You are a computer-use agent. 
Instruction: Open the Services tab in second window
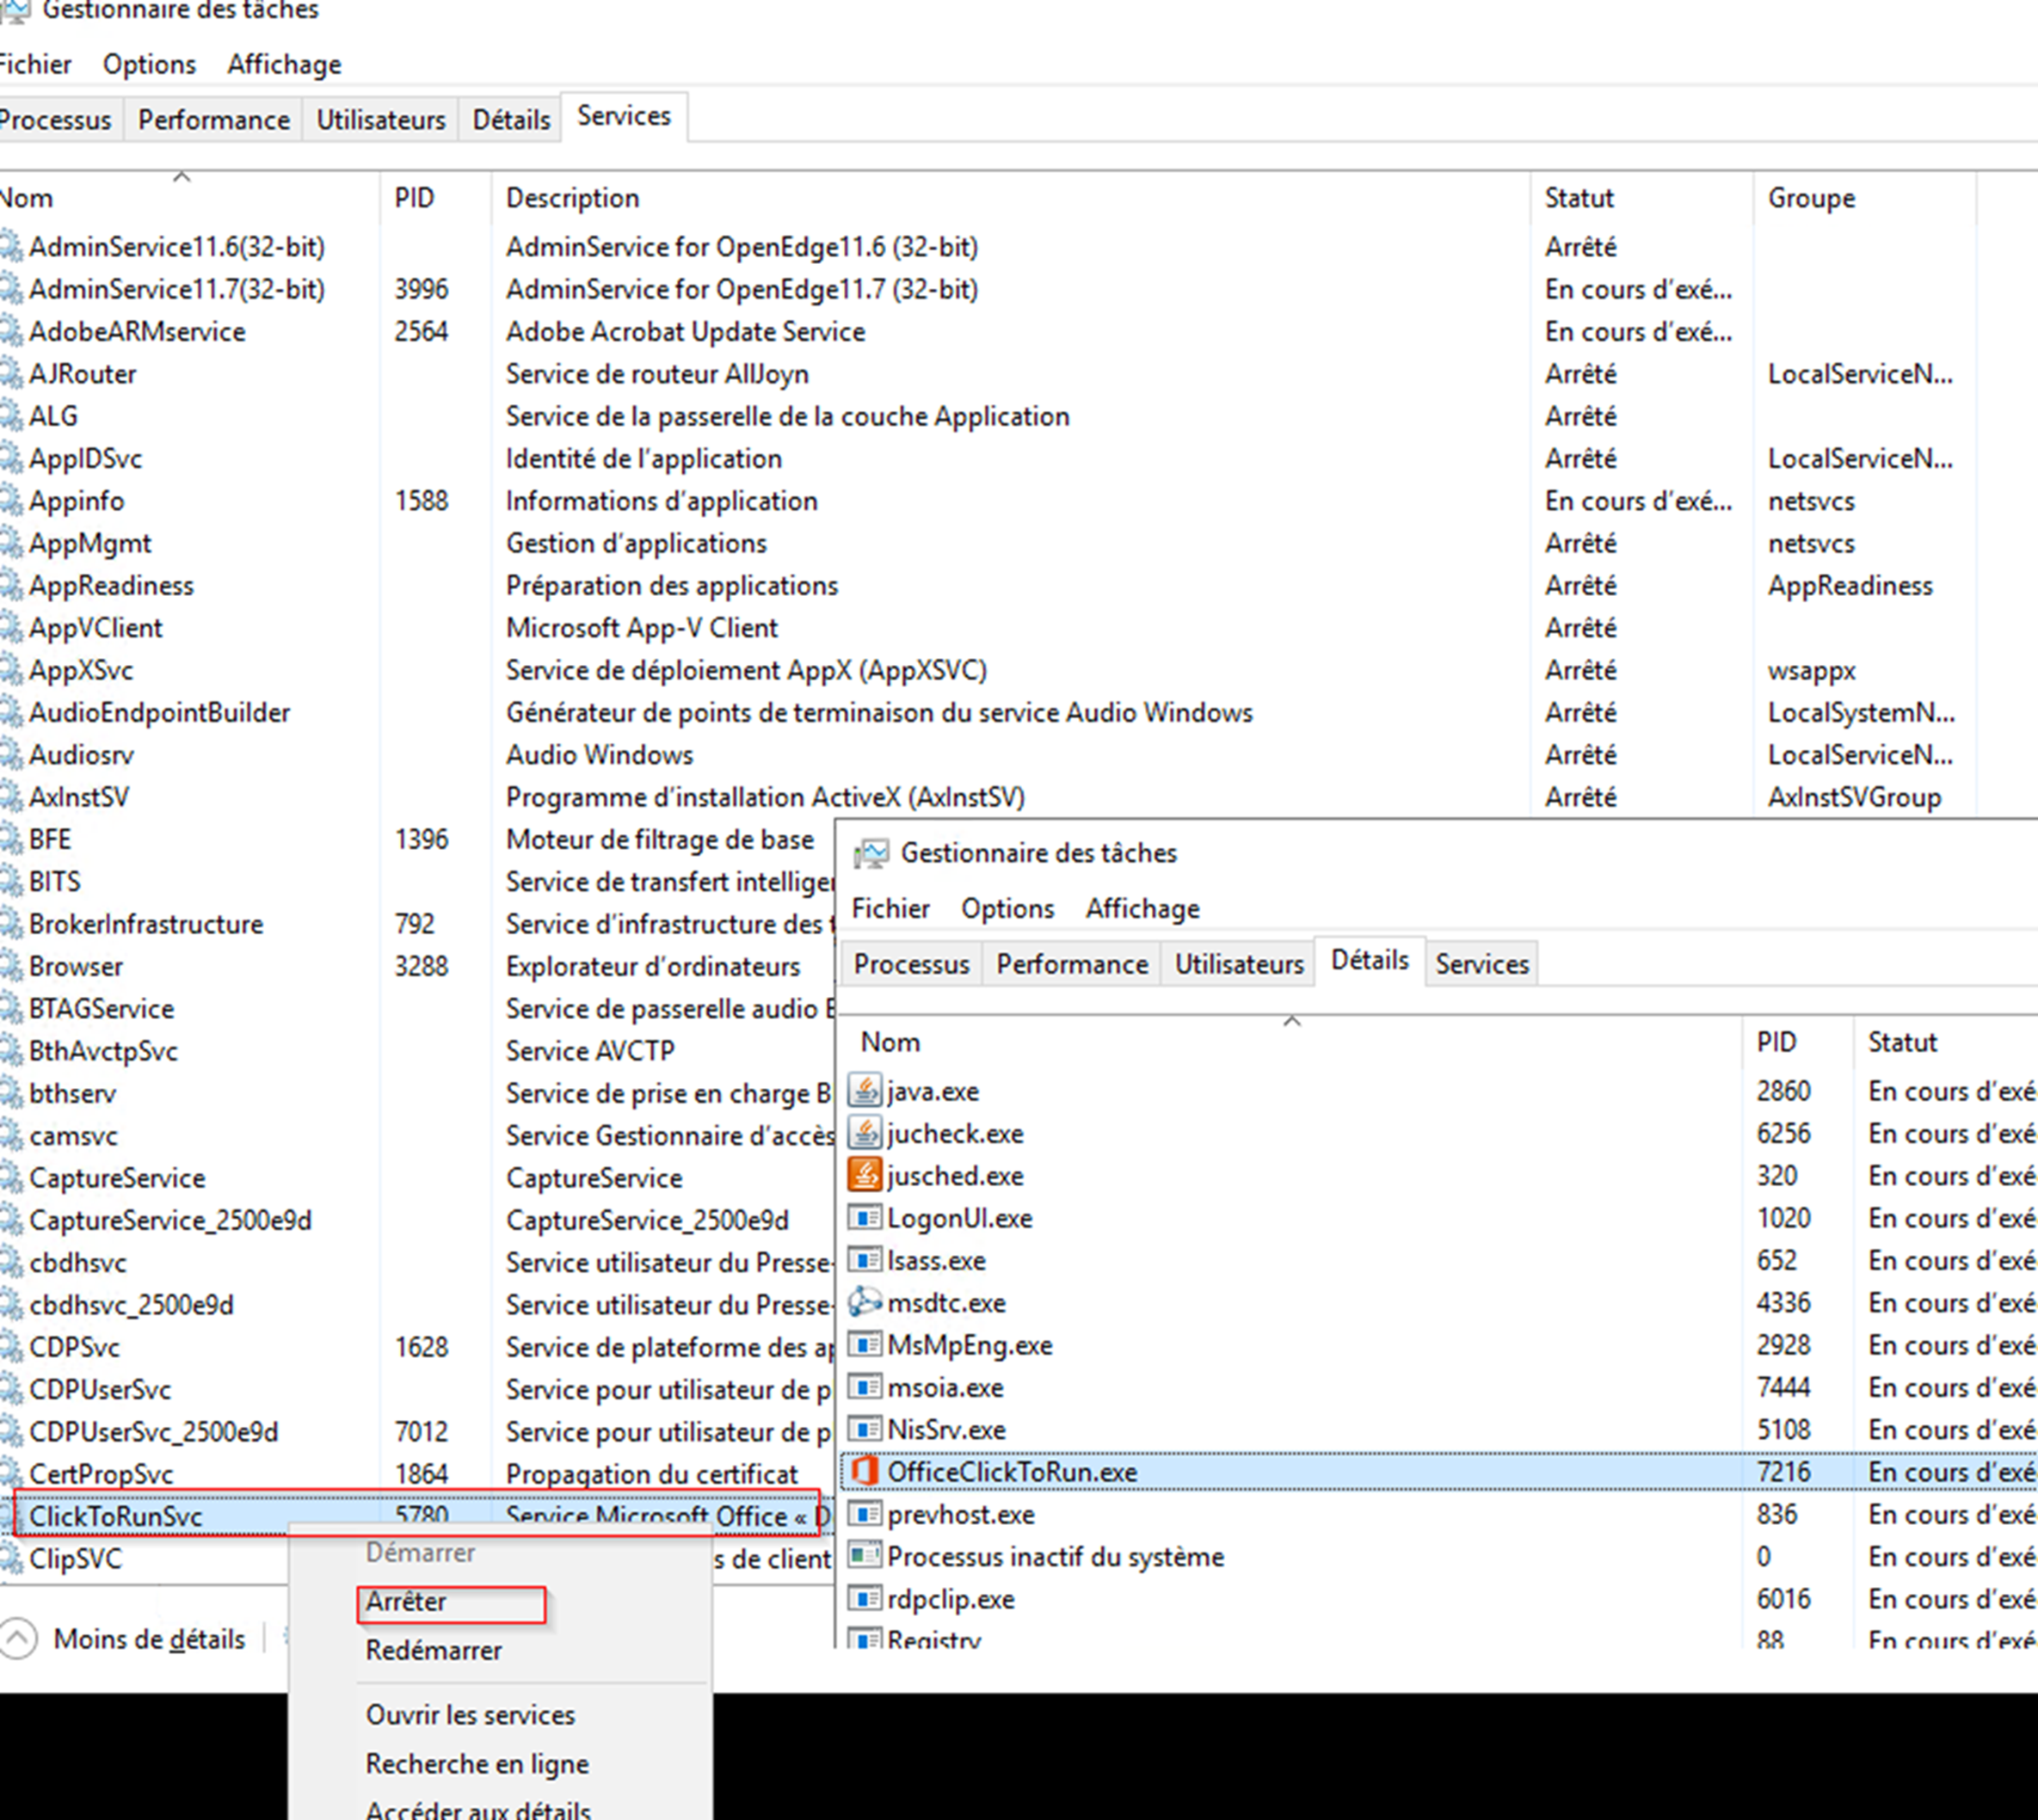coord(1481,964)
